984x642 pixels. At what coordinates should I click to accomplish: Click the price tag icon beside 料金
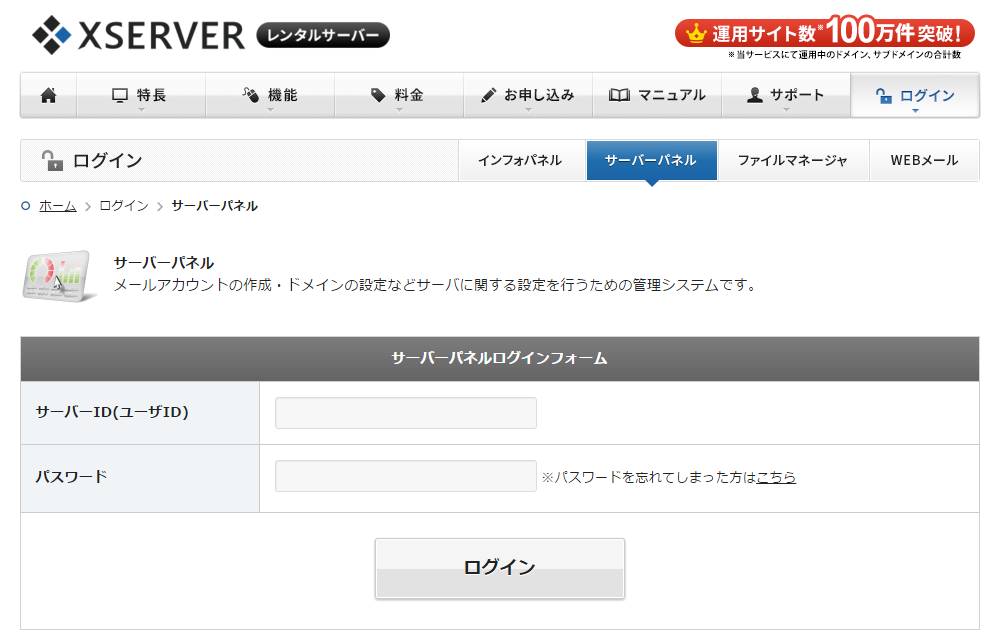(378, 96)
